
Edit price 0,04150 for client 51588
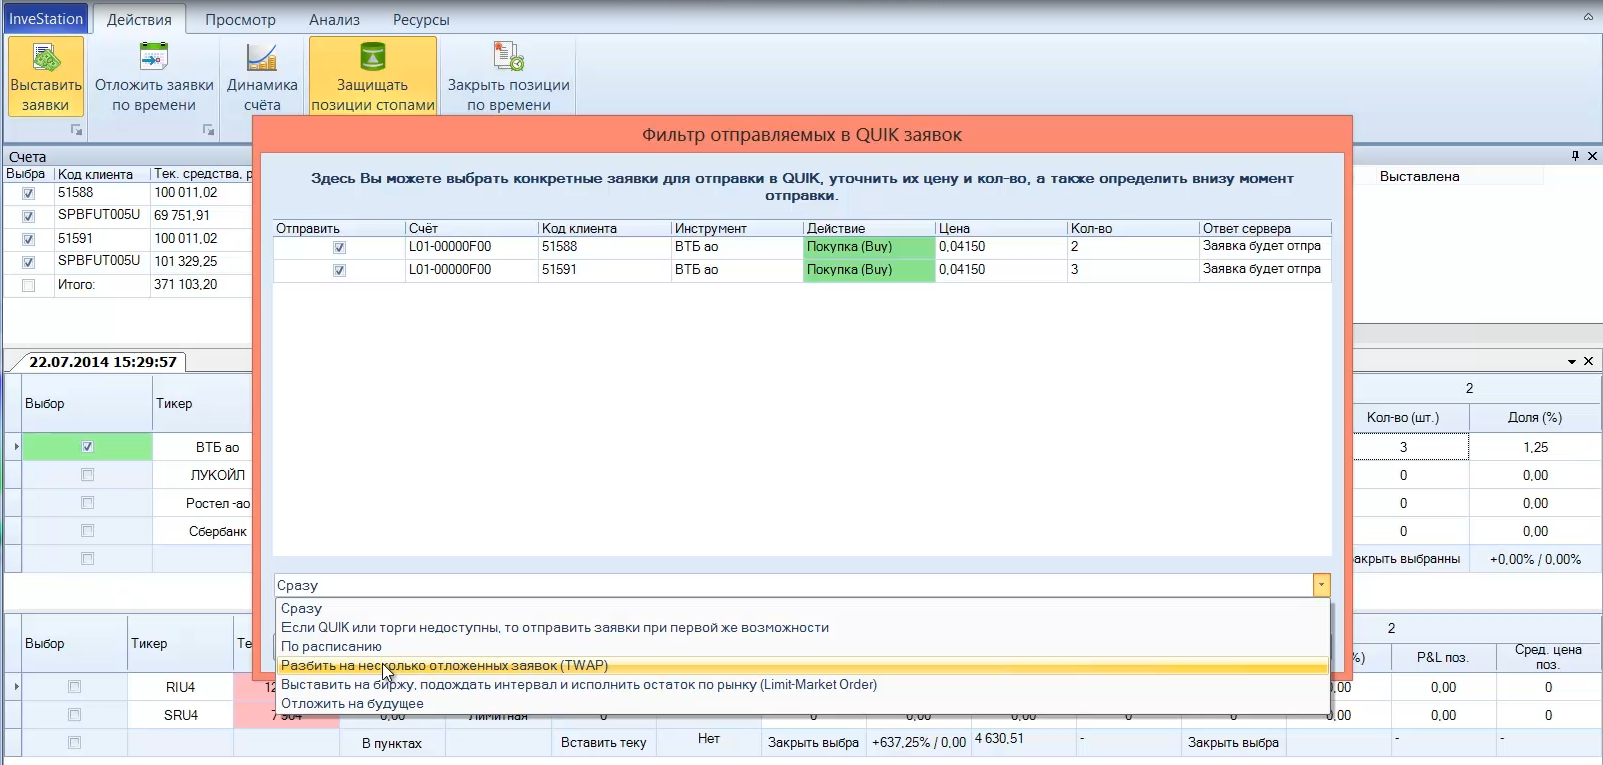1000,247
